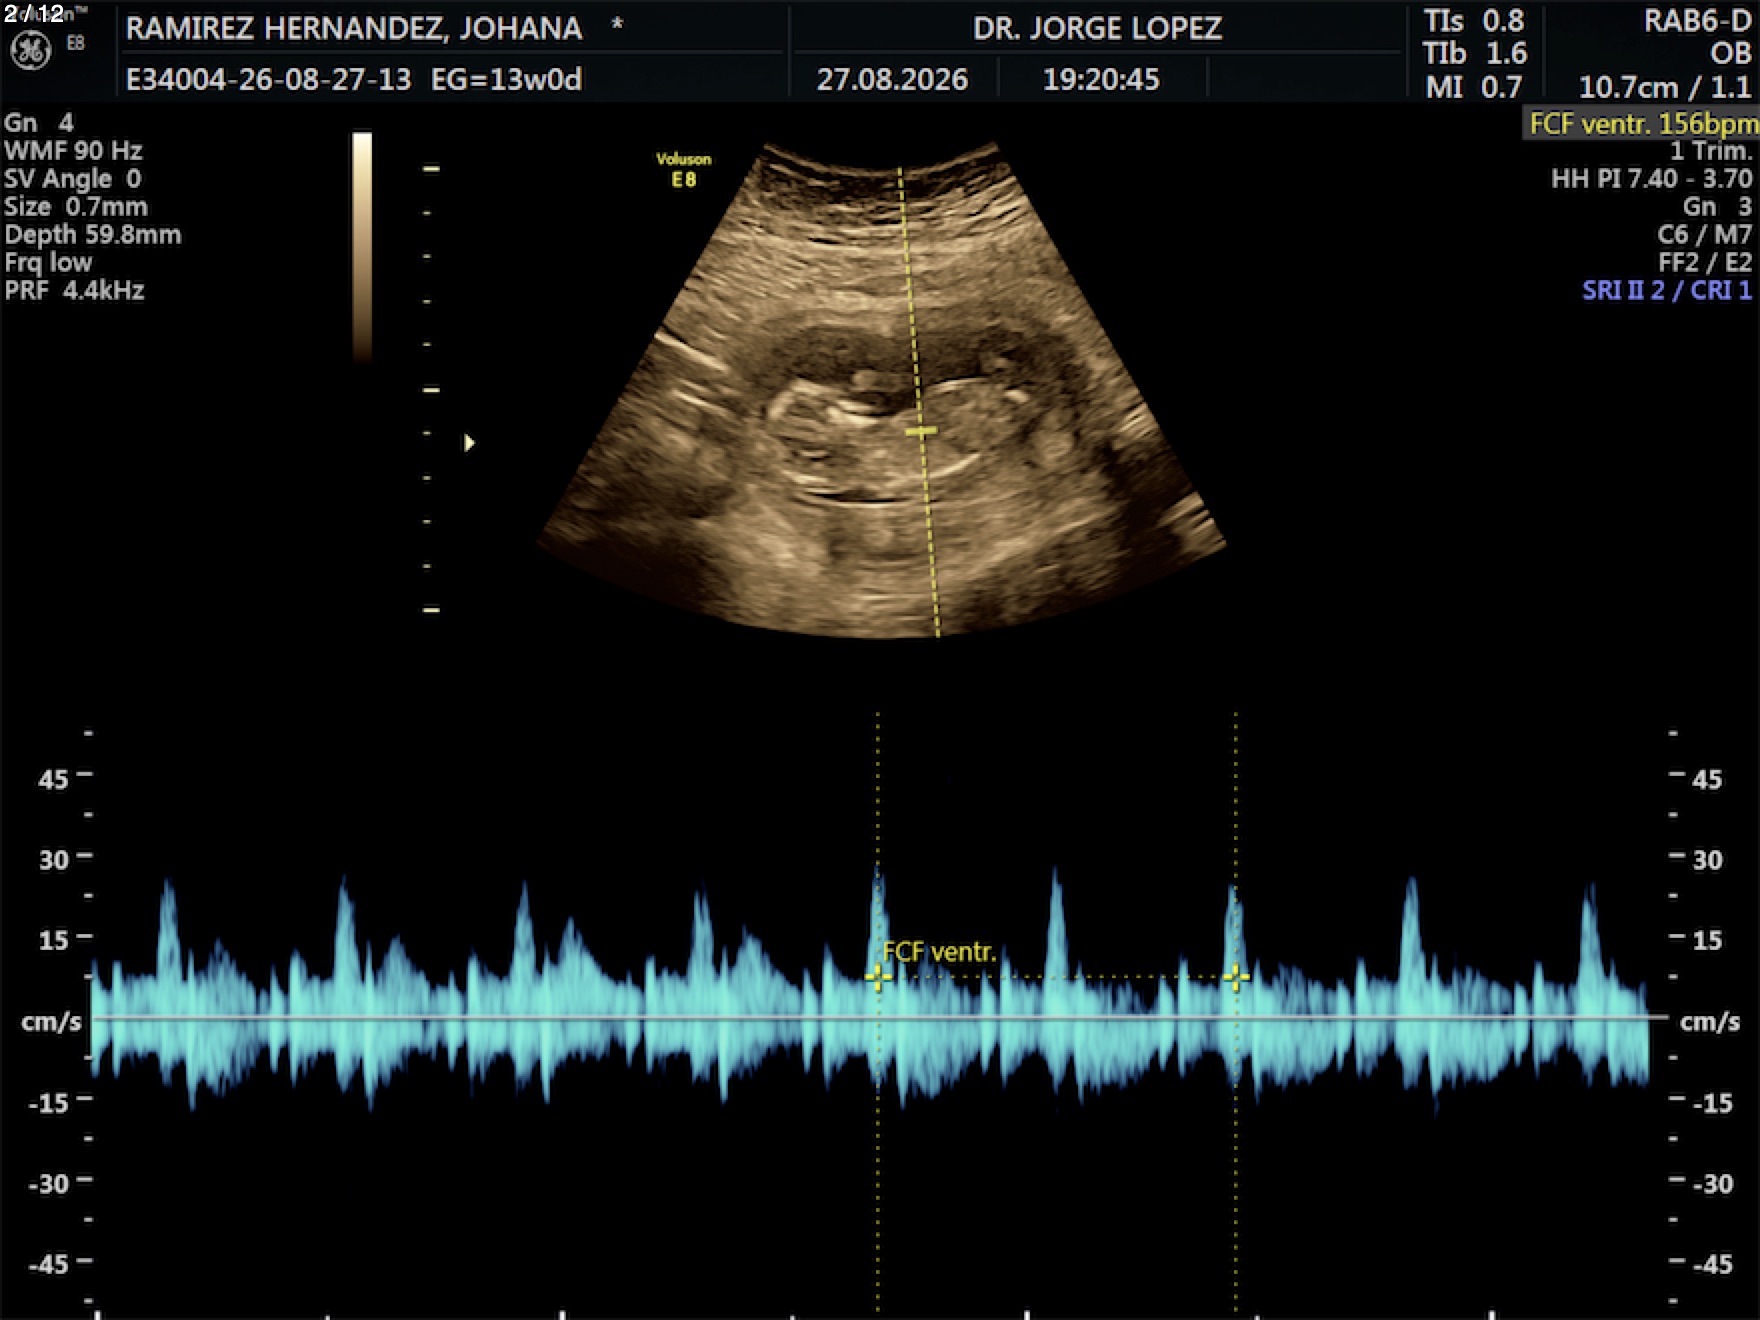Click the GE logo icon

tap(30, 51)
